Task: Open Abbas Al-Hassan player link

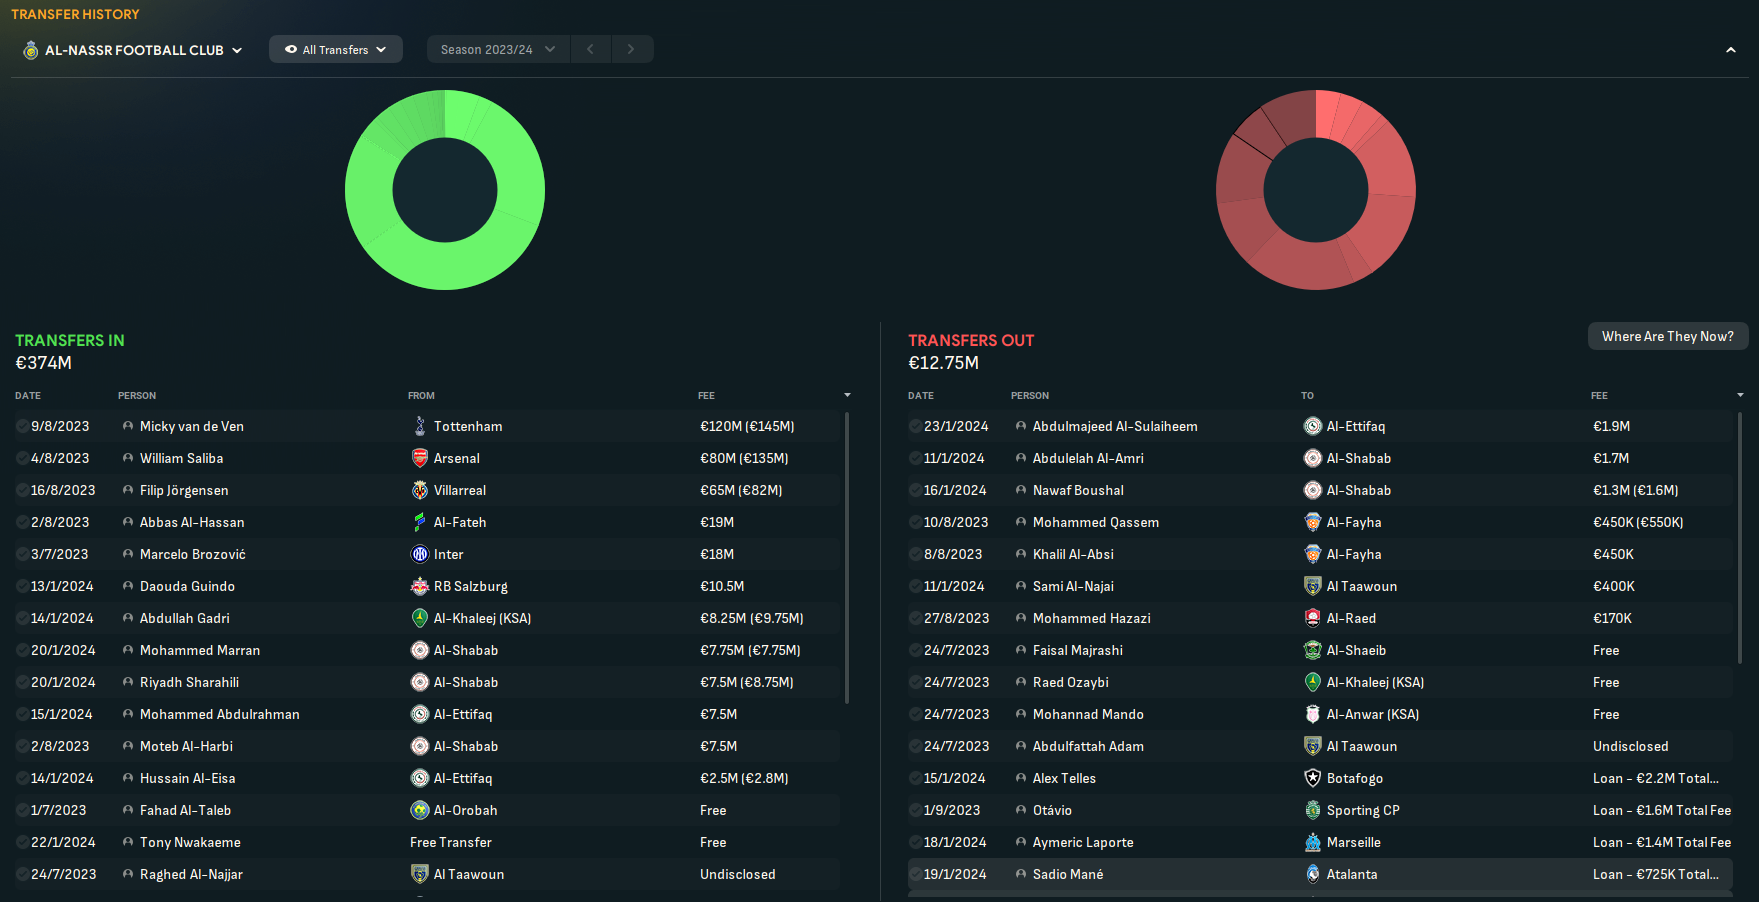Action: pos(192,522)
